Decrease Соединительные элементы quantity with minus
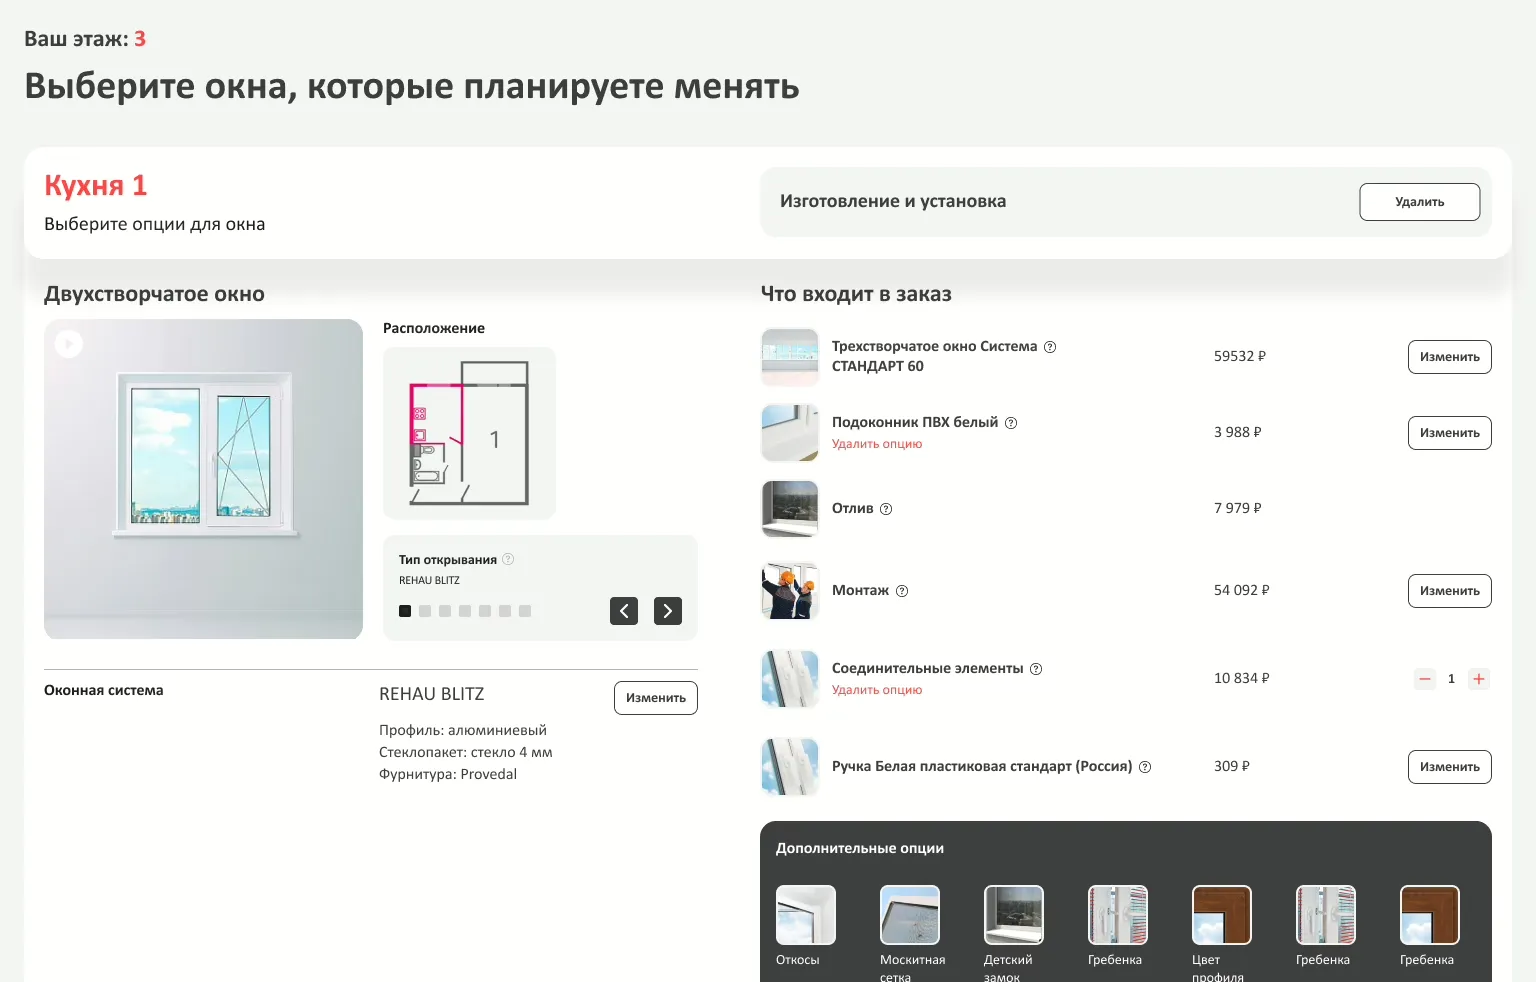Screen dimensions: 1536x982 [x=1425, y=679]
